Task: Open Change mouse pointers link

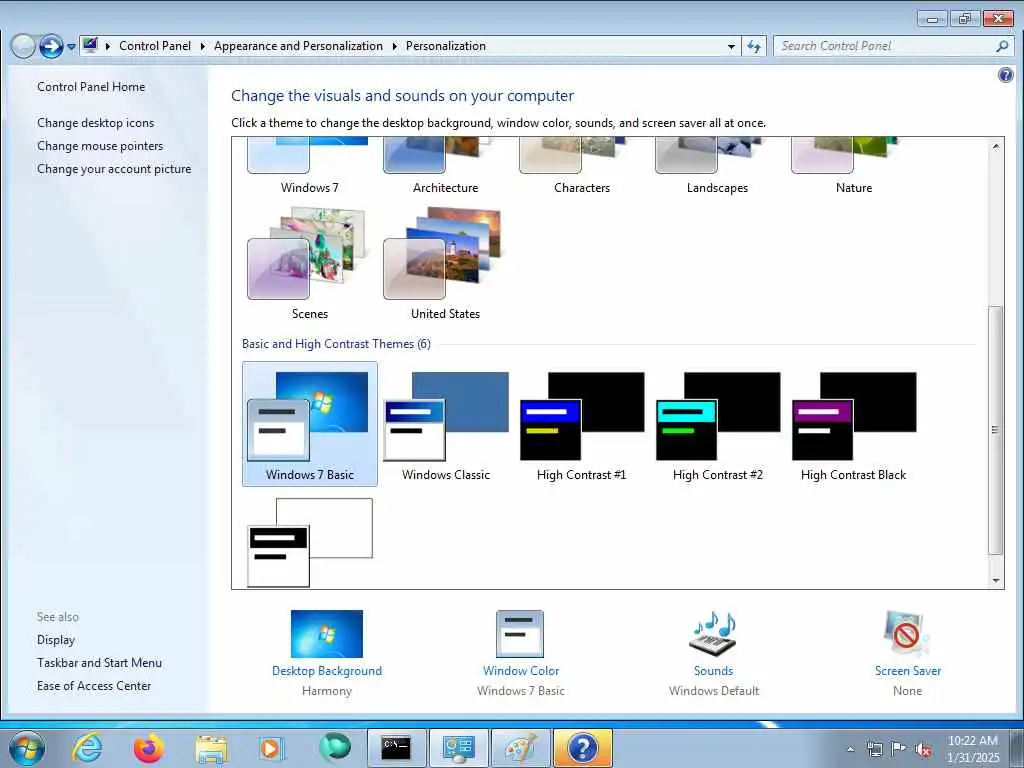Action: point(100,146)
